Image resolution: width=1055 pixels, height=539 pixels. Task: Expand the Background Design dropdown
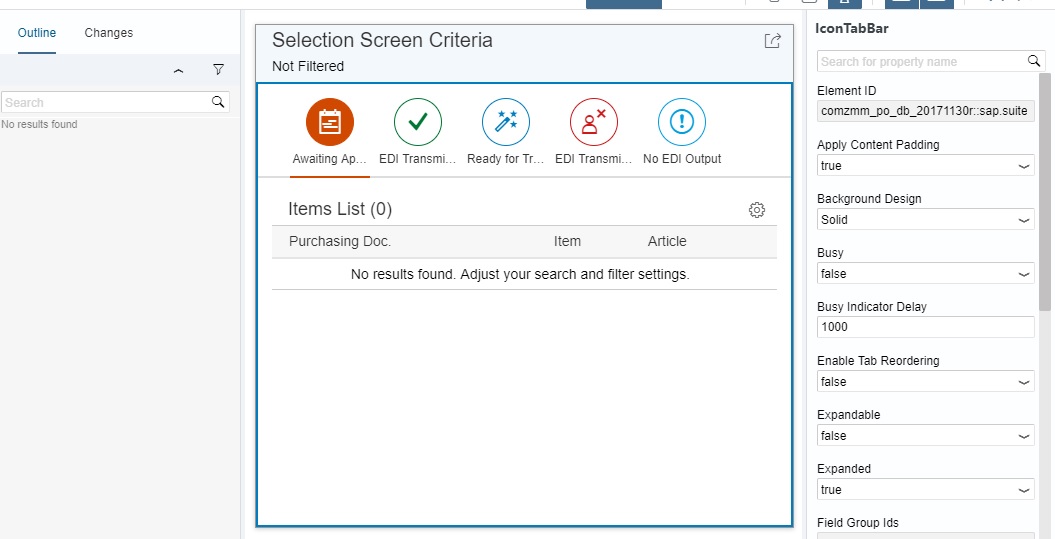(x=925, y=219)
